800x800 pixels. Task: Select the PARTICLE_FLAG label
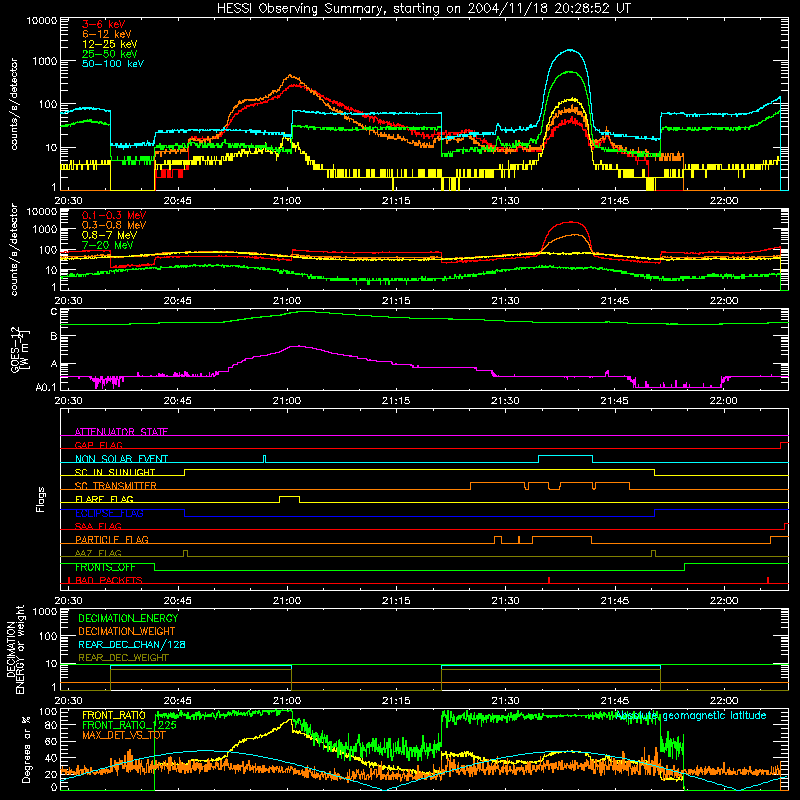point(112,539)
